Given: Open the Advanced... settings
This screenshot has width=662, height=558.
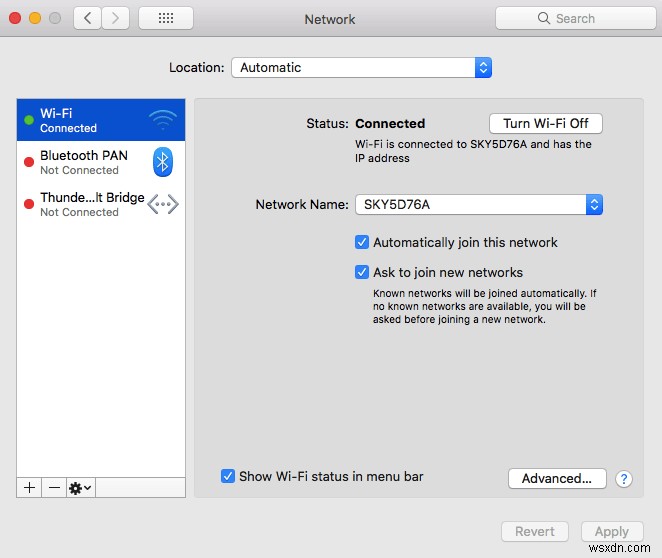Looking at the screenshot, I should click(x=557, y=479).
